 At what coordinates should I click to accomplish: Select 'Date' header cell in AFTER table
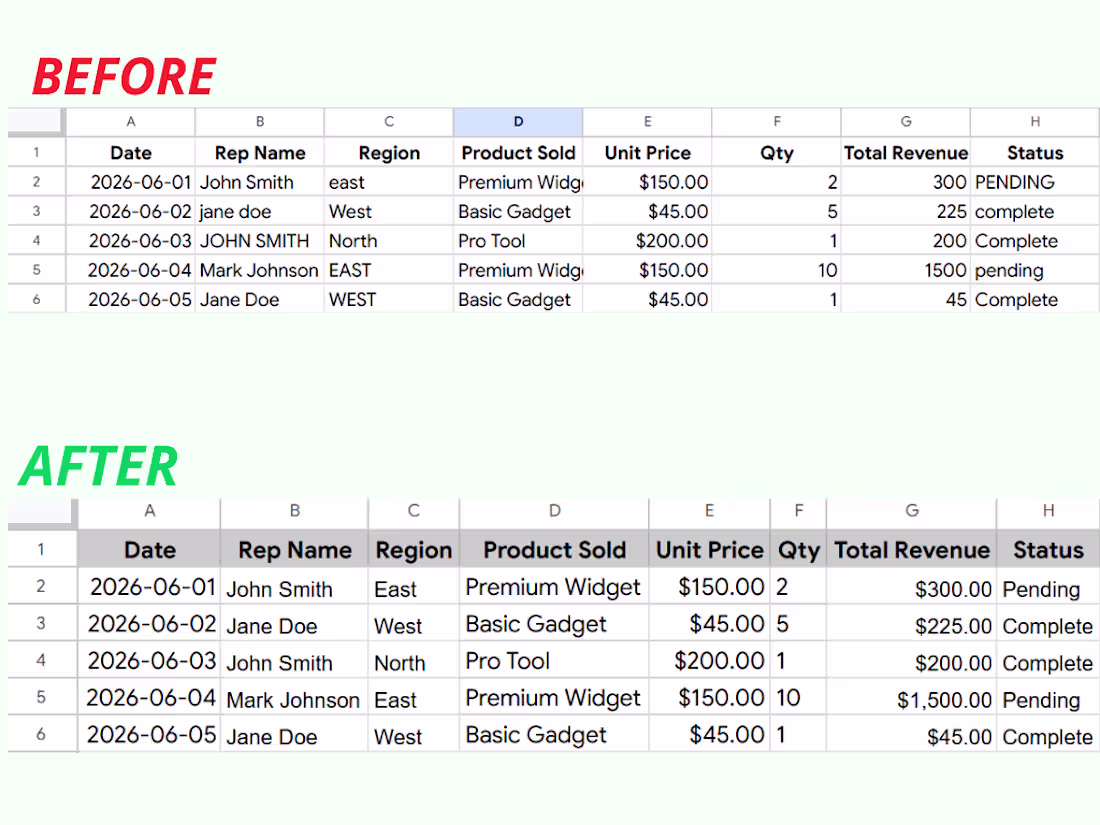click(x=149, y=549)
